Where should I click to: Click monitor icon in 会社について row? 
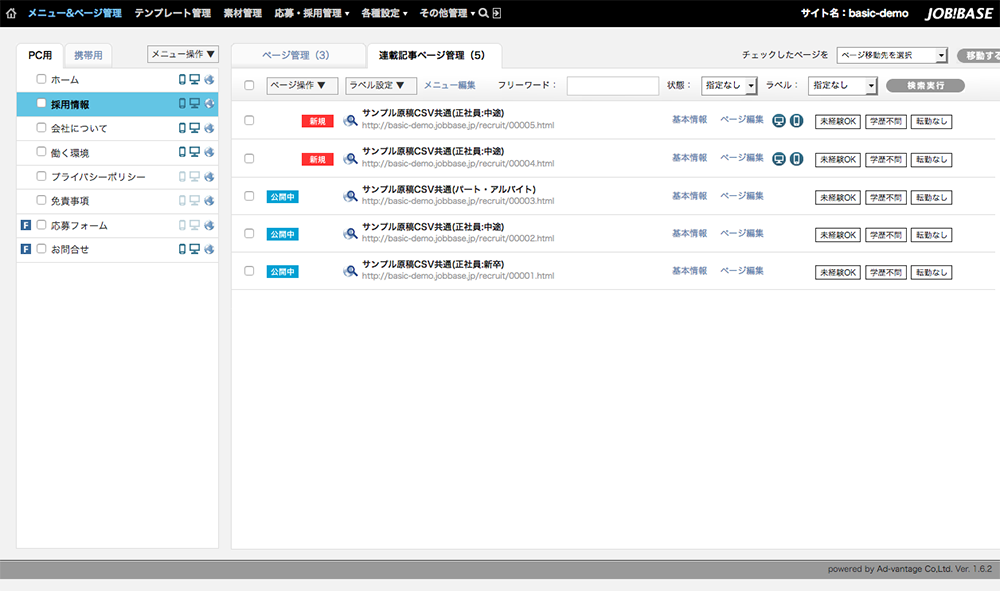coord(195,128)
